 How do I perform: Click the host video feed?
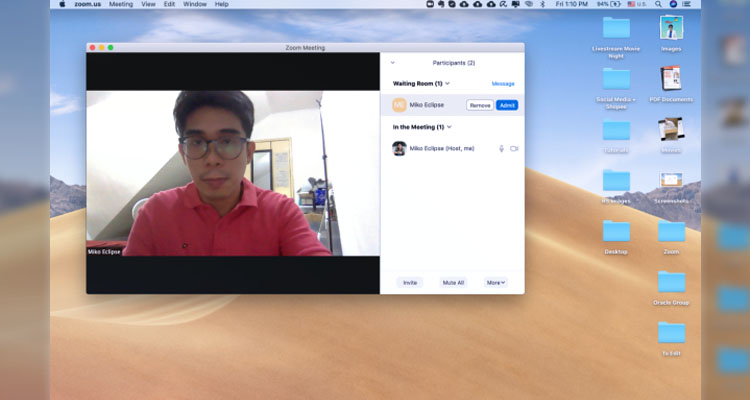[233, 173]
